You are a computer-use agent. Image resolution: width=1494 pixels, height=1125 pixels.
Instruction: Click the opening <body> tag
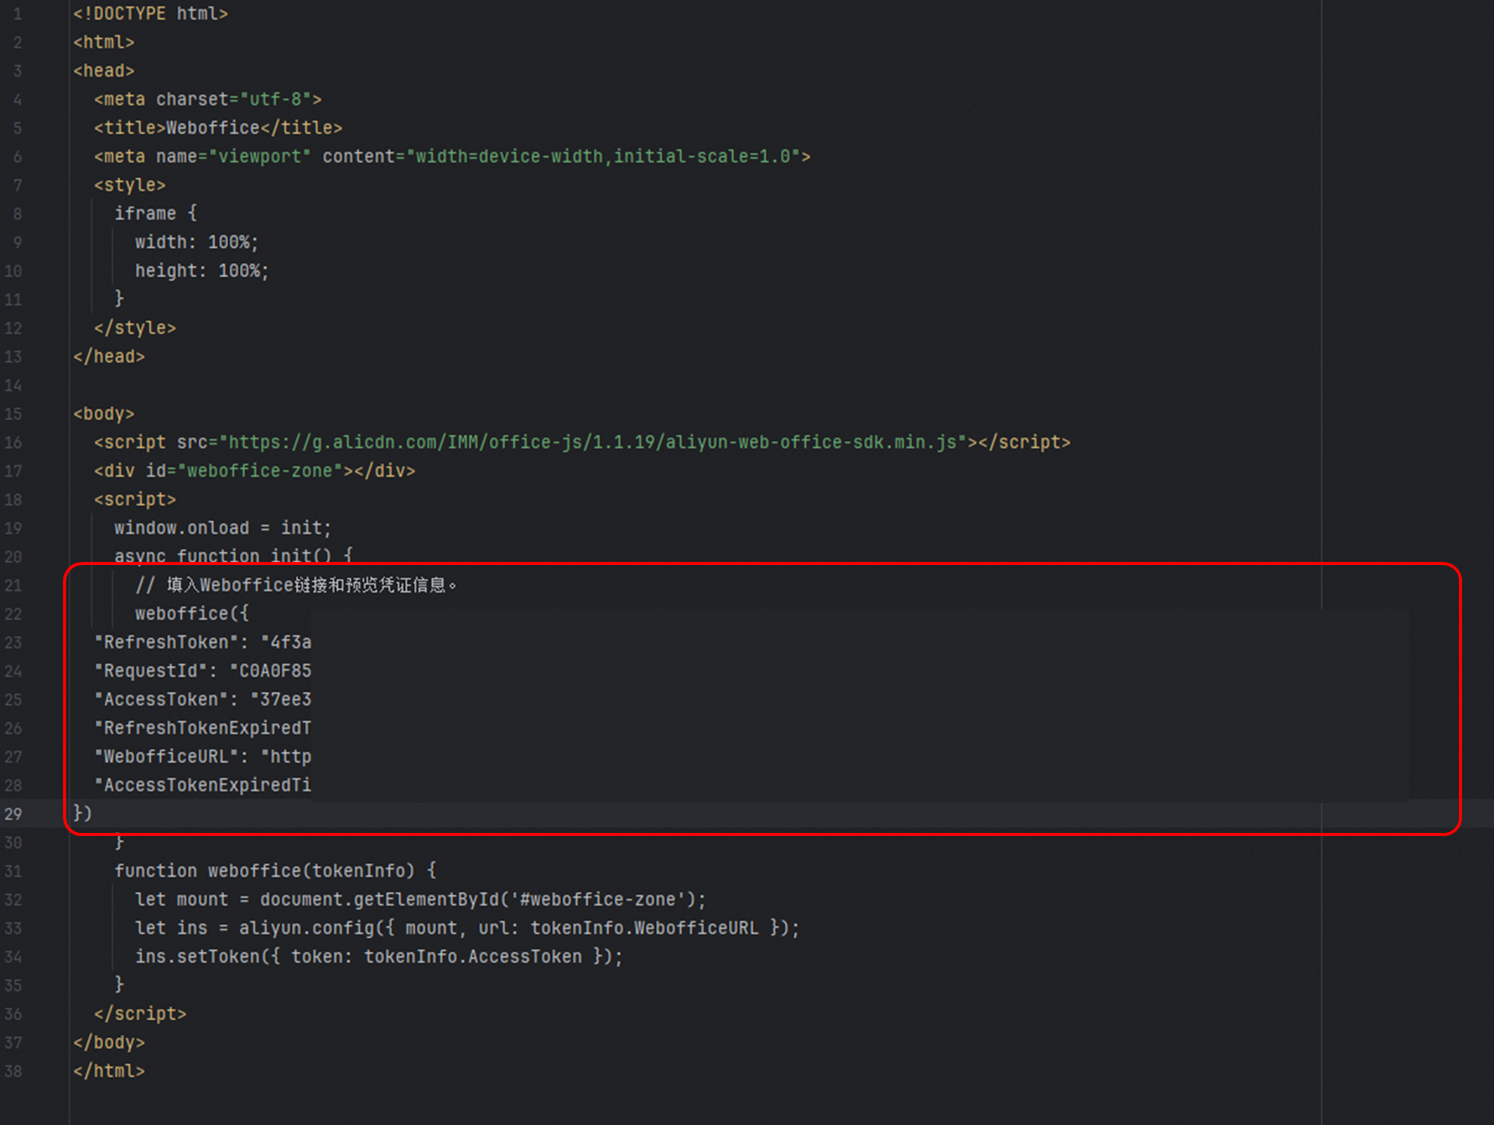tap(104, 414)
